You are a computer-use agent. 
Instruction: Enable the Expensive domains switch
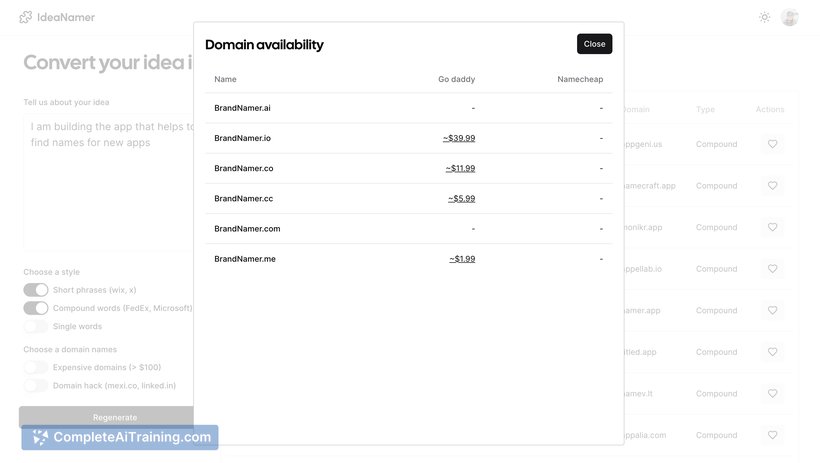coord(36,367)
